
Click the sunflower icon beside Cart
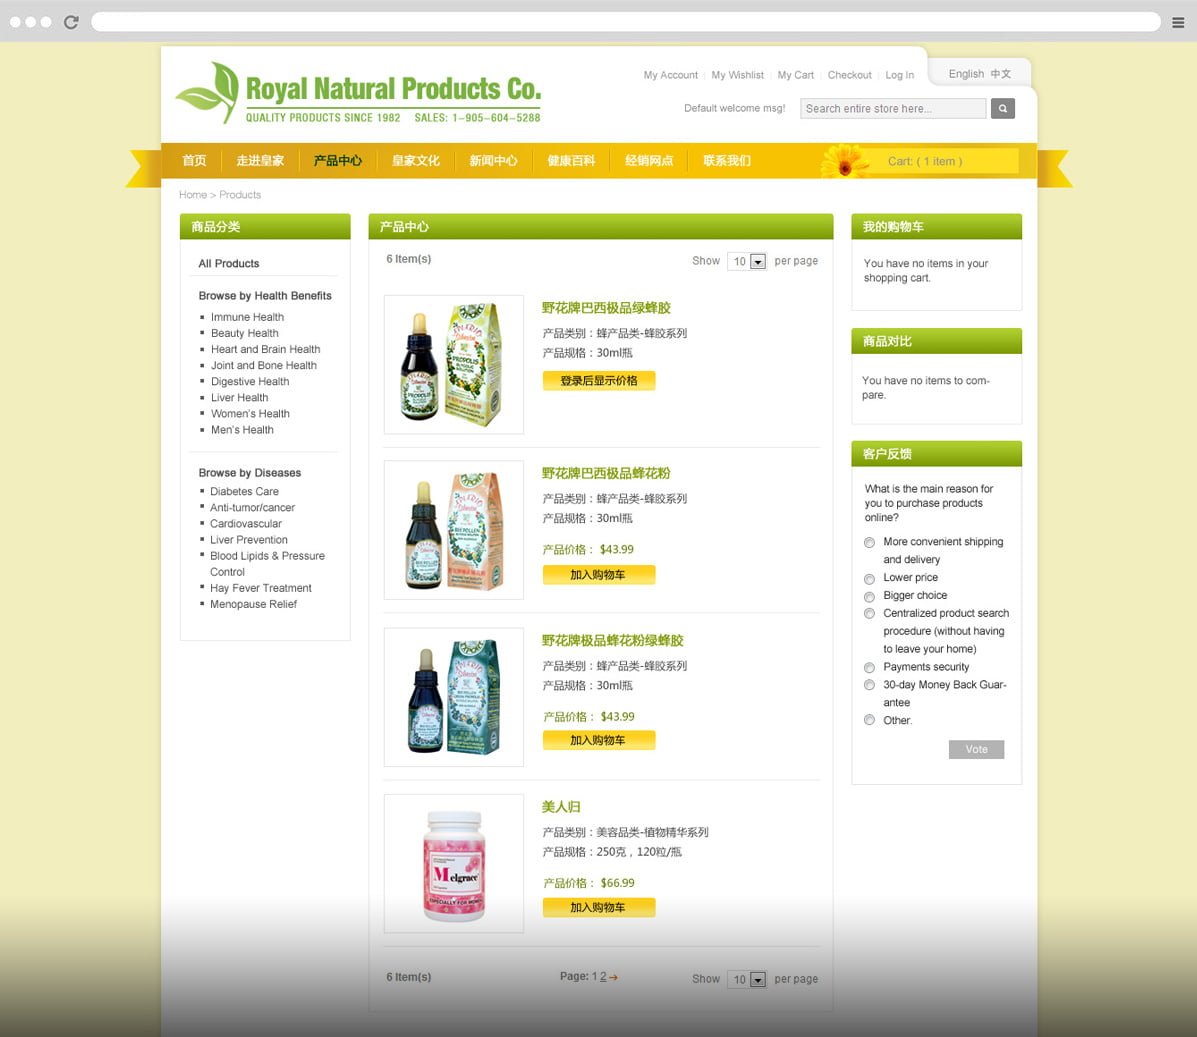pos(844,161)
